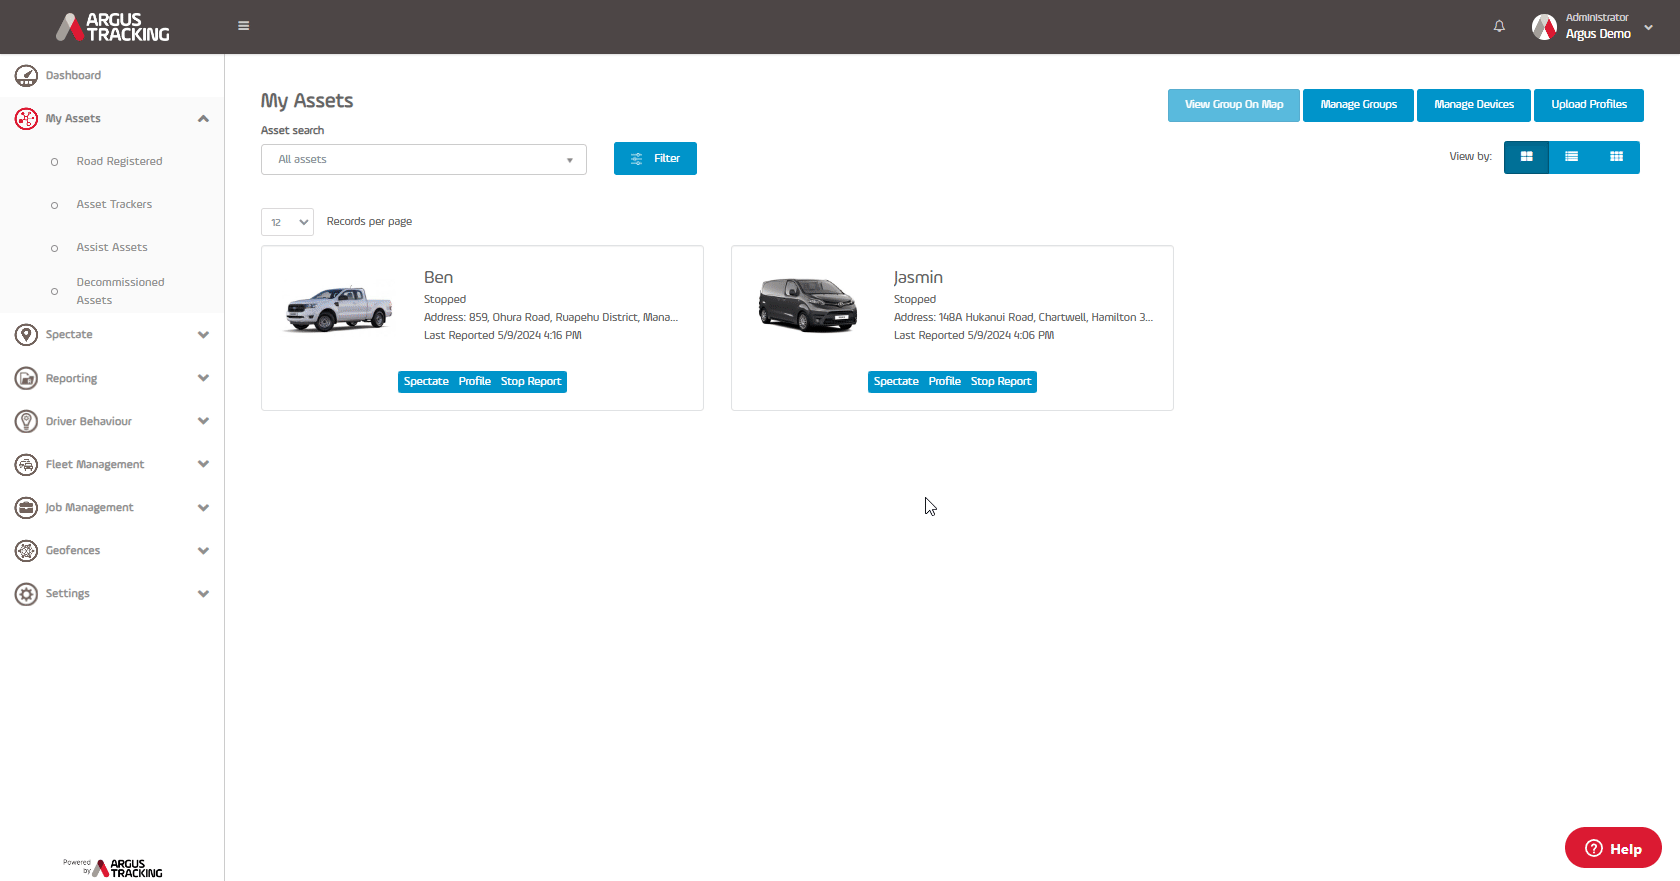Open Profile on Ben's card
The image size is (1680, 881).
[475, 382]
